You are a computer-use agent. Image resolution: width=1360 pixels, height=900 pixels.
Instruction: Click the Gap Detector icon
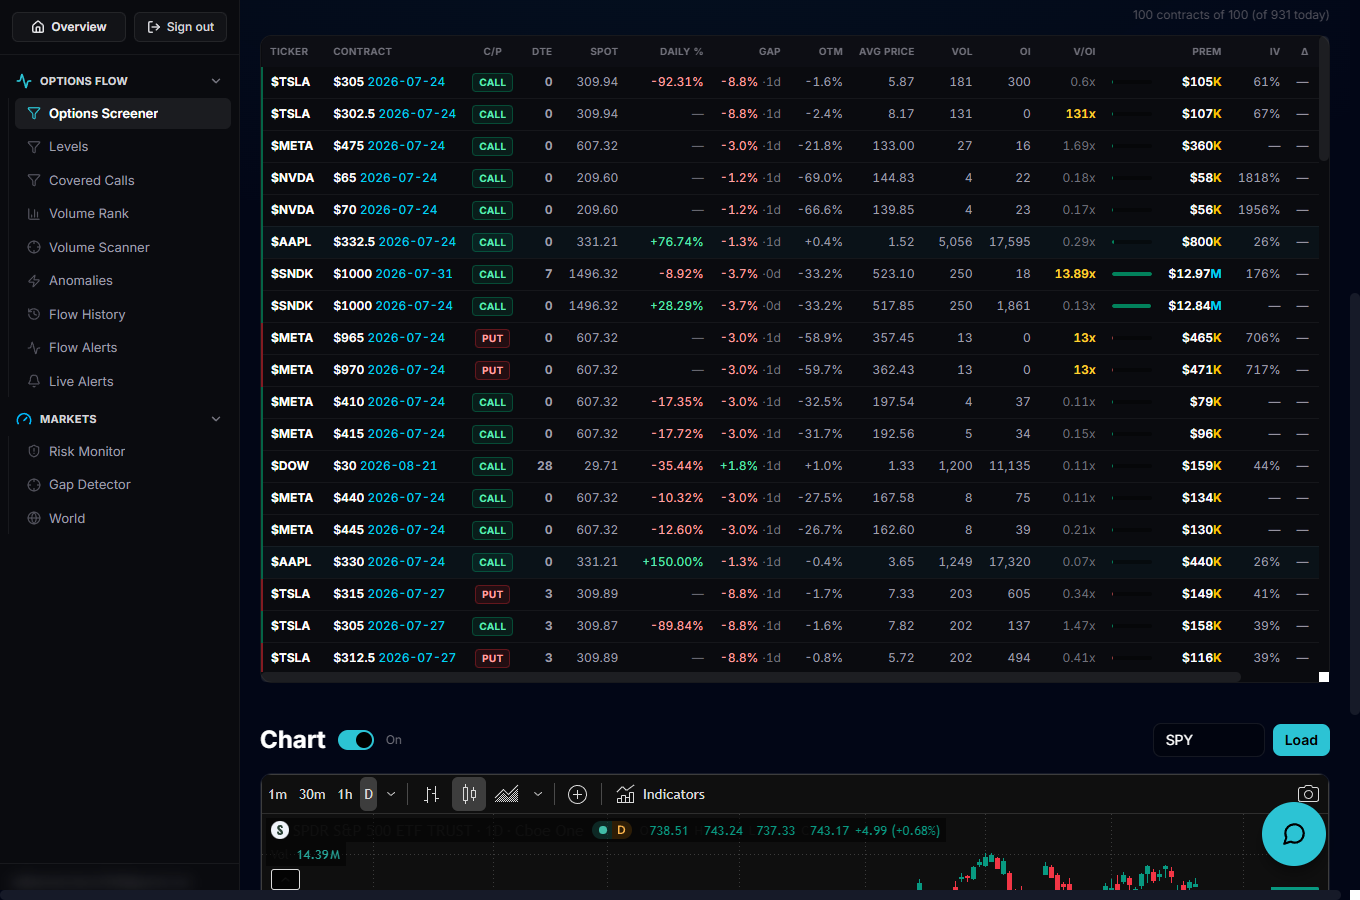click(x=34, y=485)
